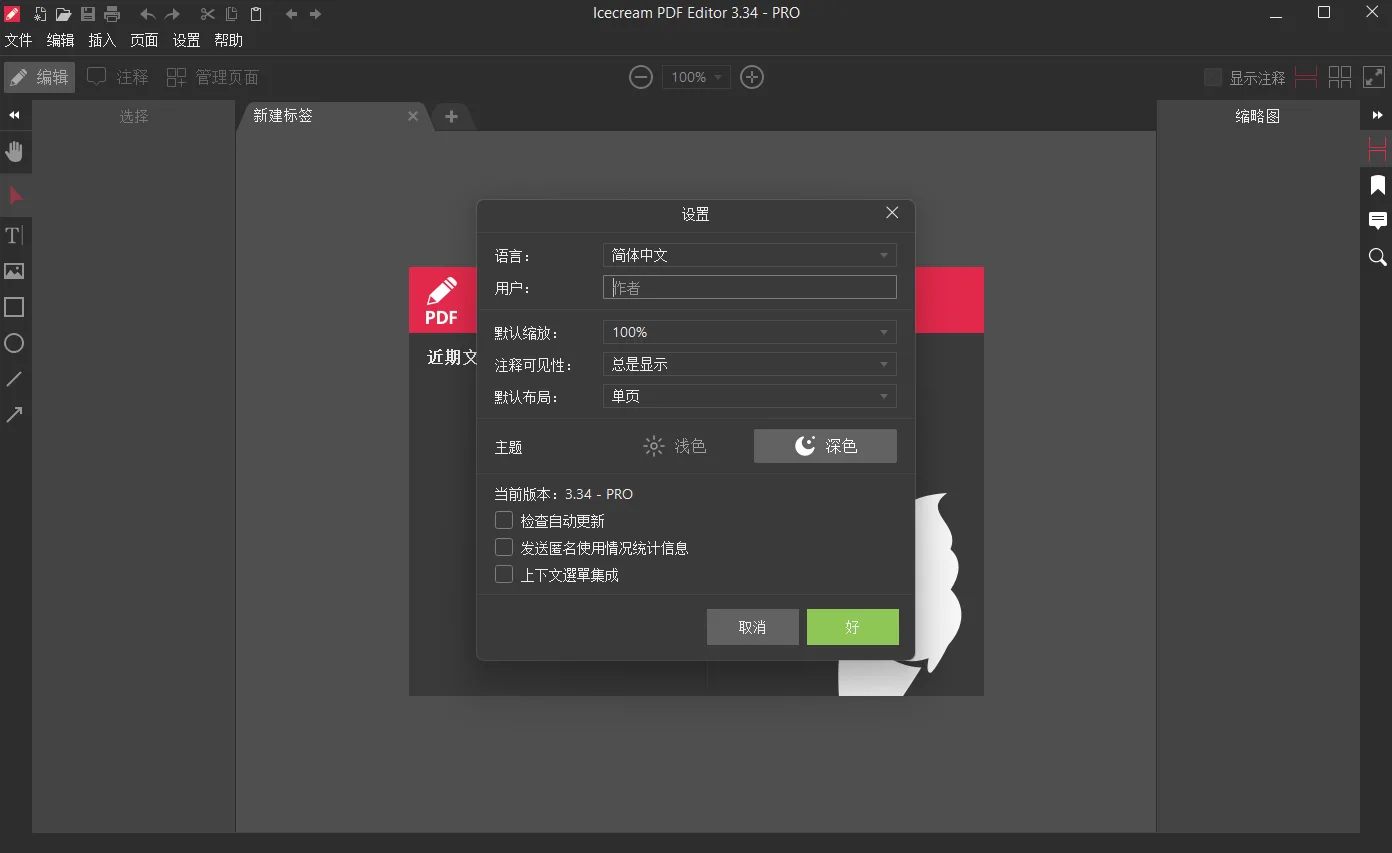
Task: Click the 好 confirm button
Action: pos(853,627)
